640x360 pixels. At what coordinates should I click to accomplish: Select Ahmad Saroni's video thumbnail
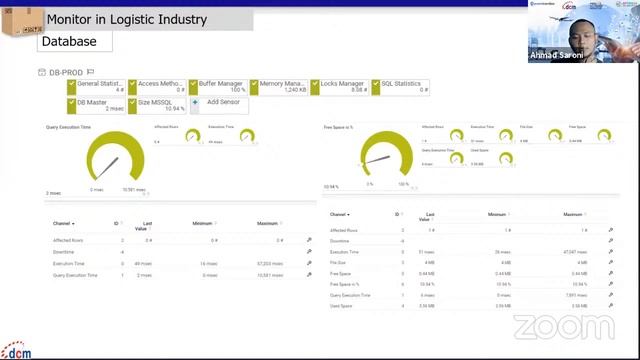click(x=584, y=31)
